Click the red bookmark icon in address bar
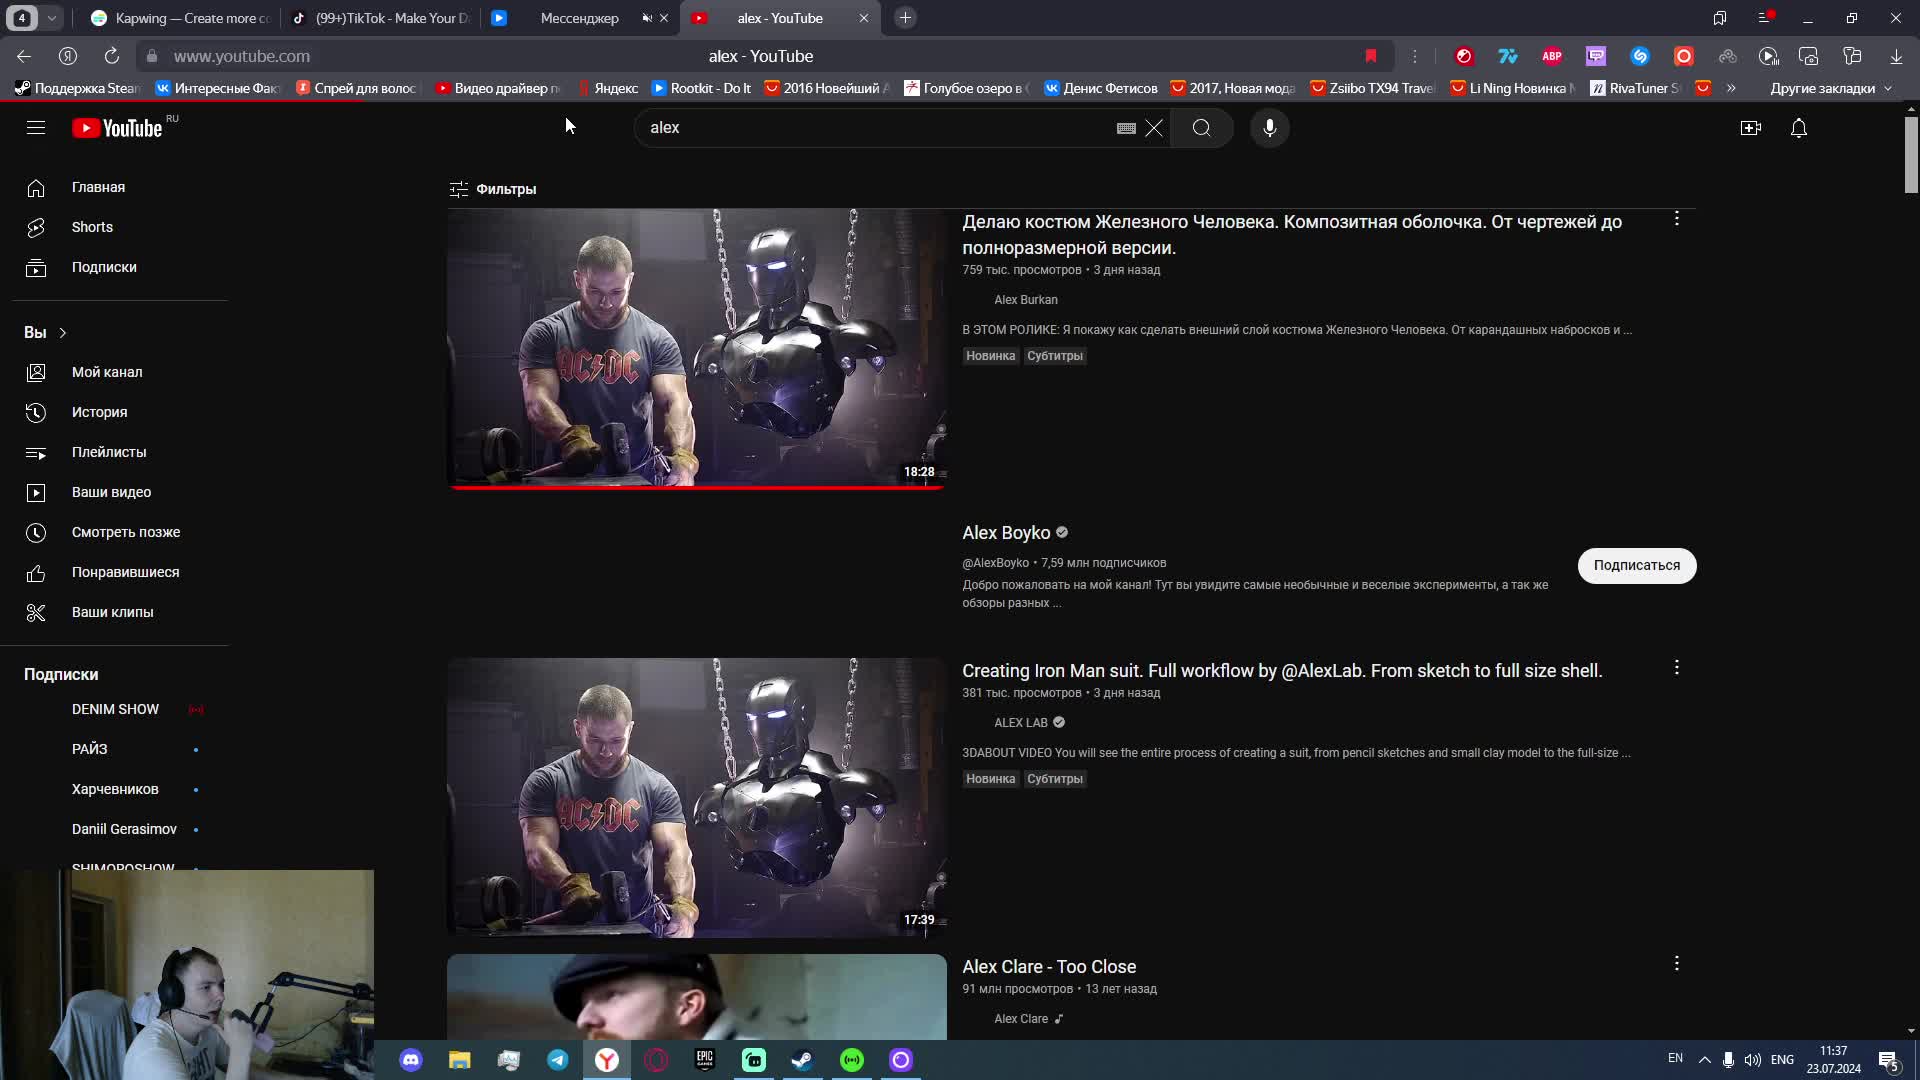Screen dimensions: 1920x1080 click(1371, 56)
